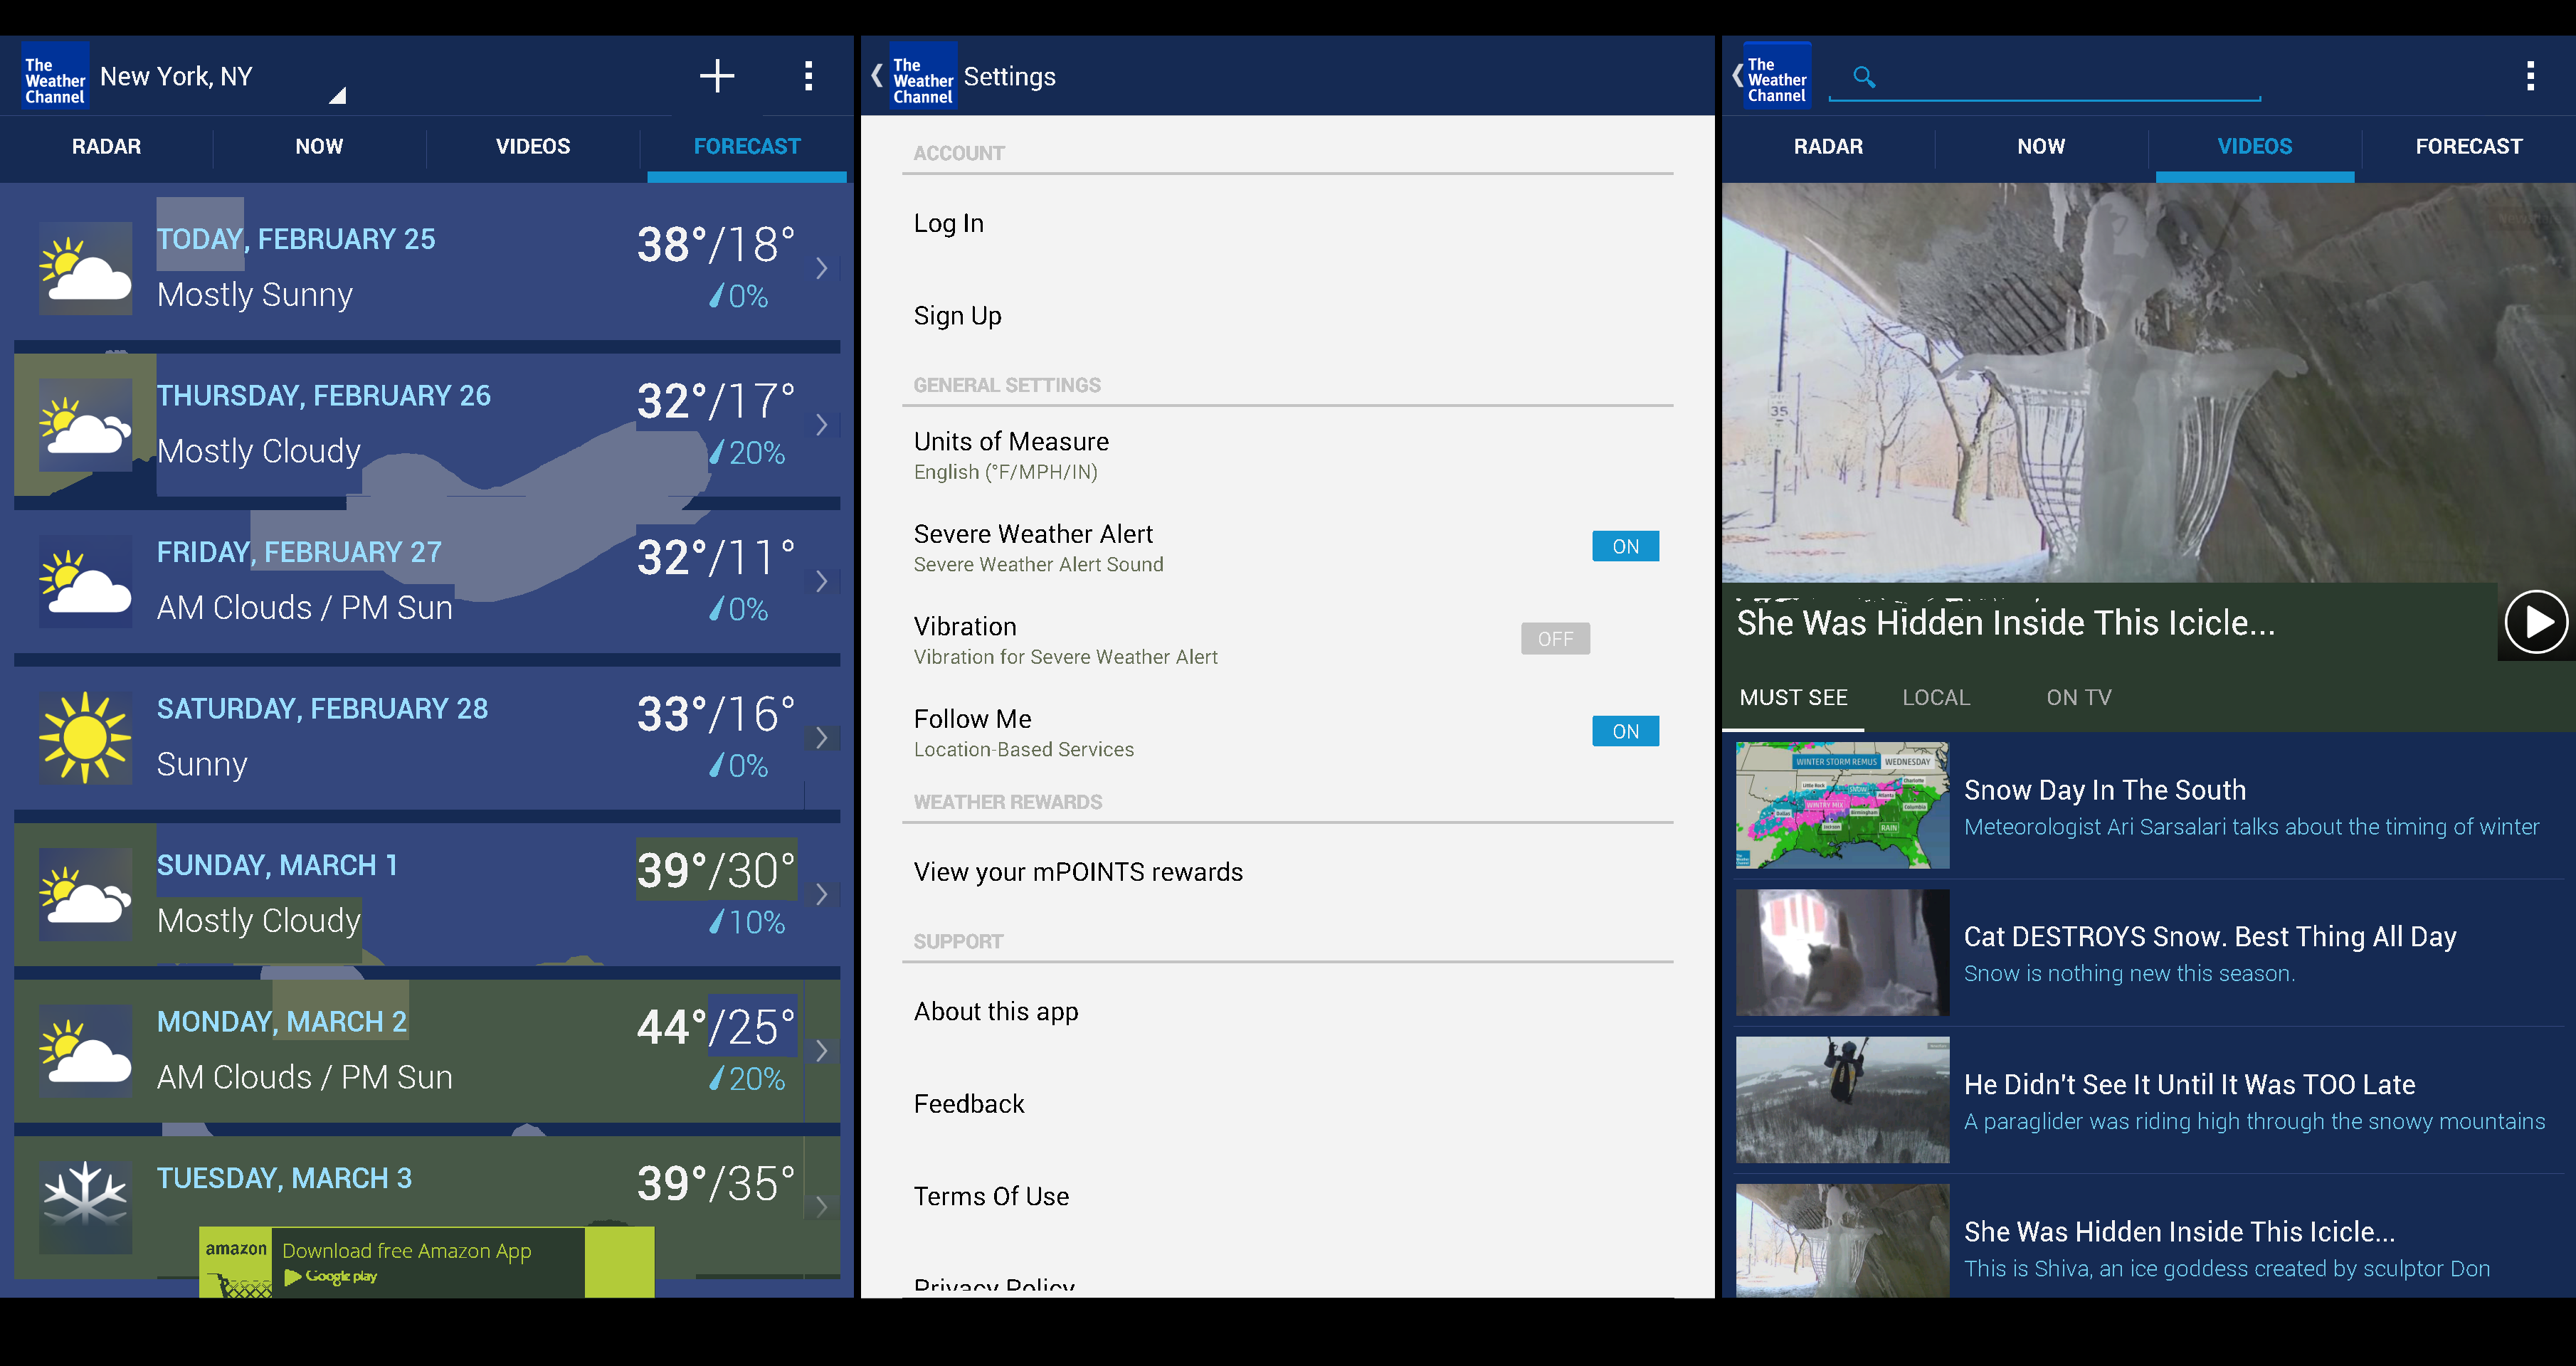Open overflow menu in forecast screen

[x=808, y=76]
